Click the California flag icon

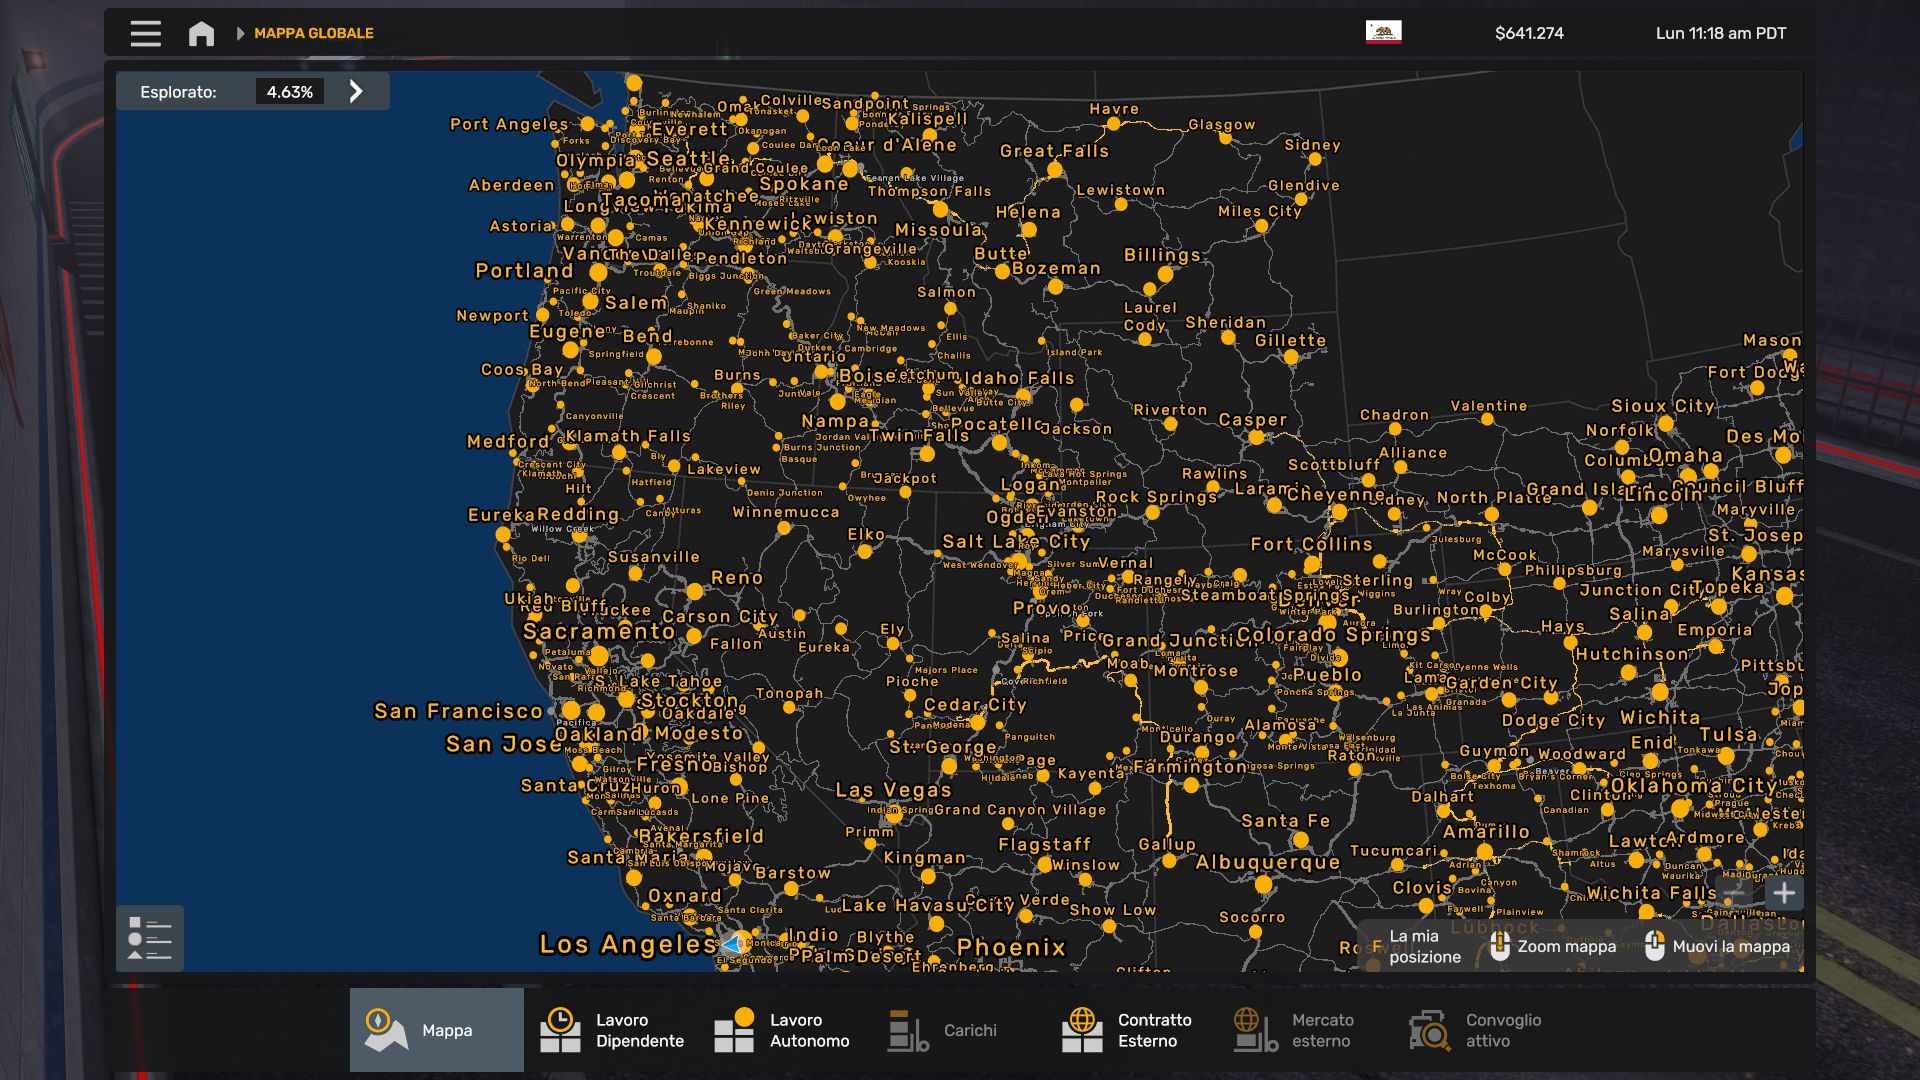(x=1383, y=32)
